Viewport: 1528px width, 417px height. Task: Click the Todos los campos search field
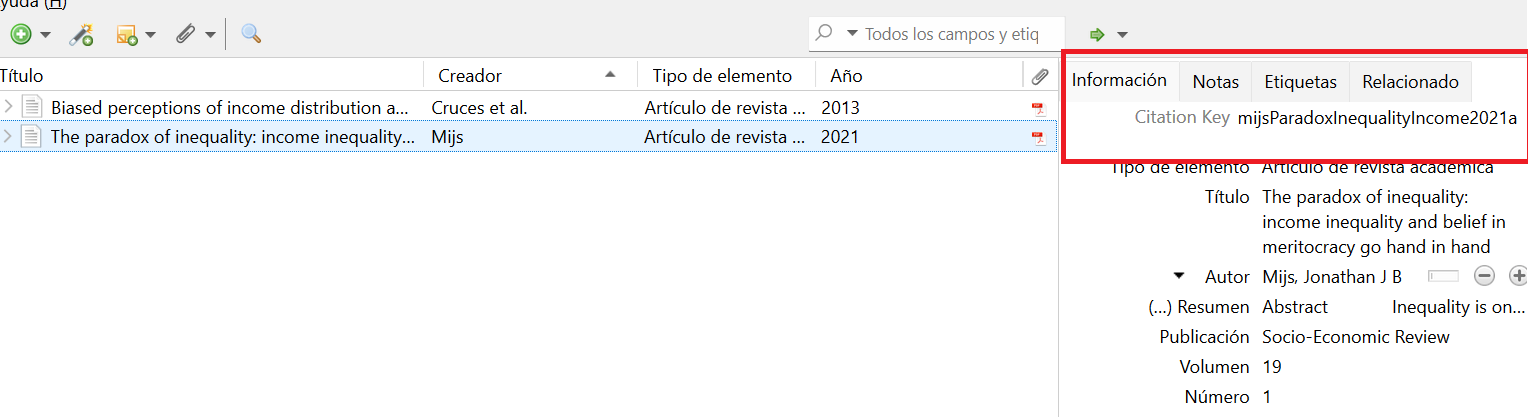coord(950,34)
